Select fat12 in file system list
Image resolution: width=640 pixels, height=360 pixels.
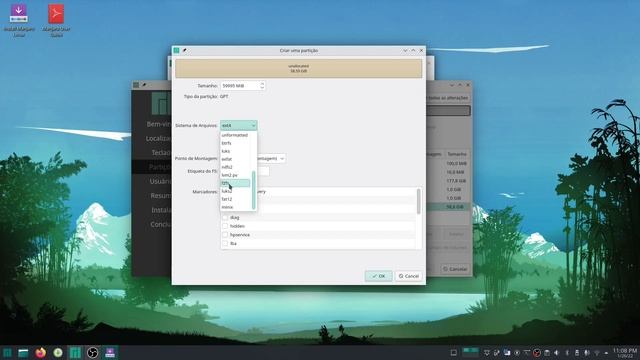point(235,199)
